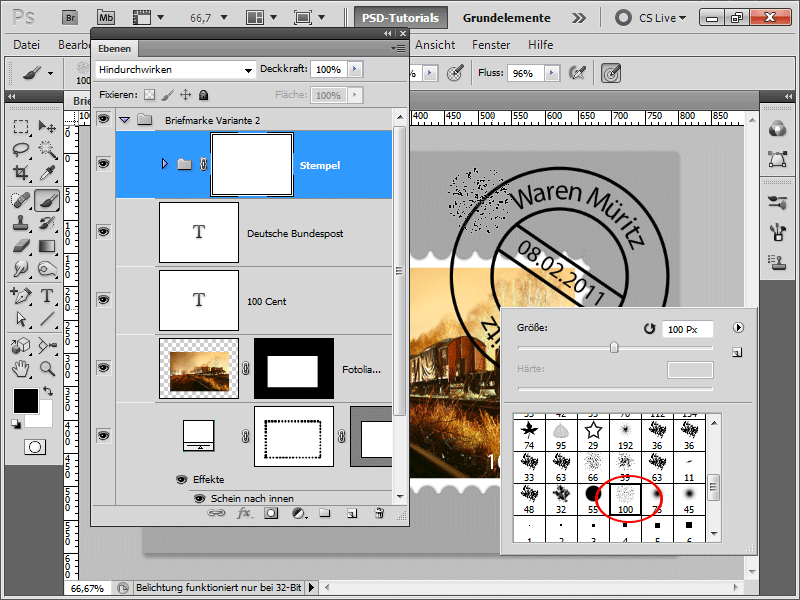
Task: Select the Eraser tool
Action: [21, 246]
